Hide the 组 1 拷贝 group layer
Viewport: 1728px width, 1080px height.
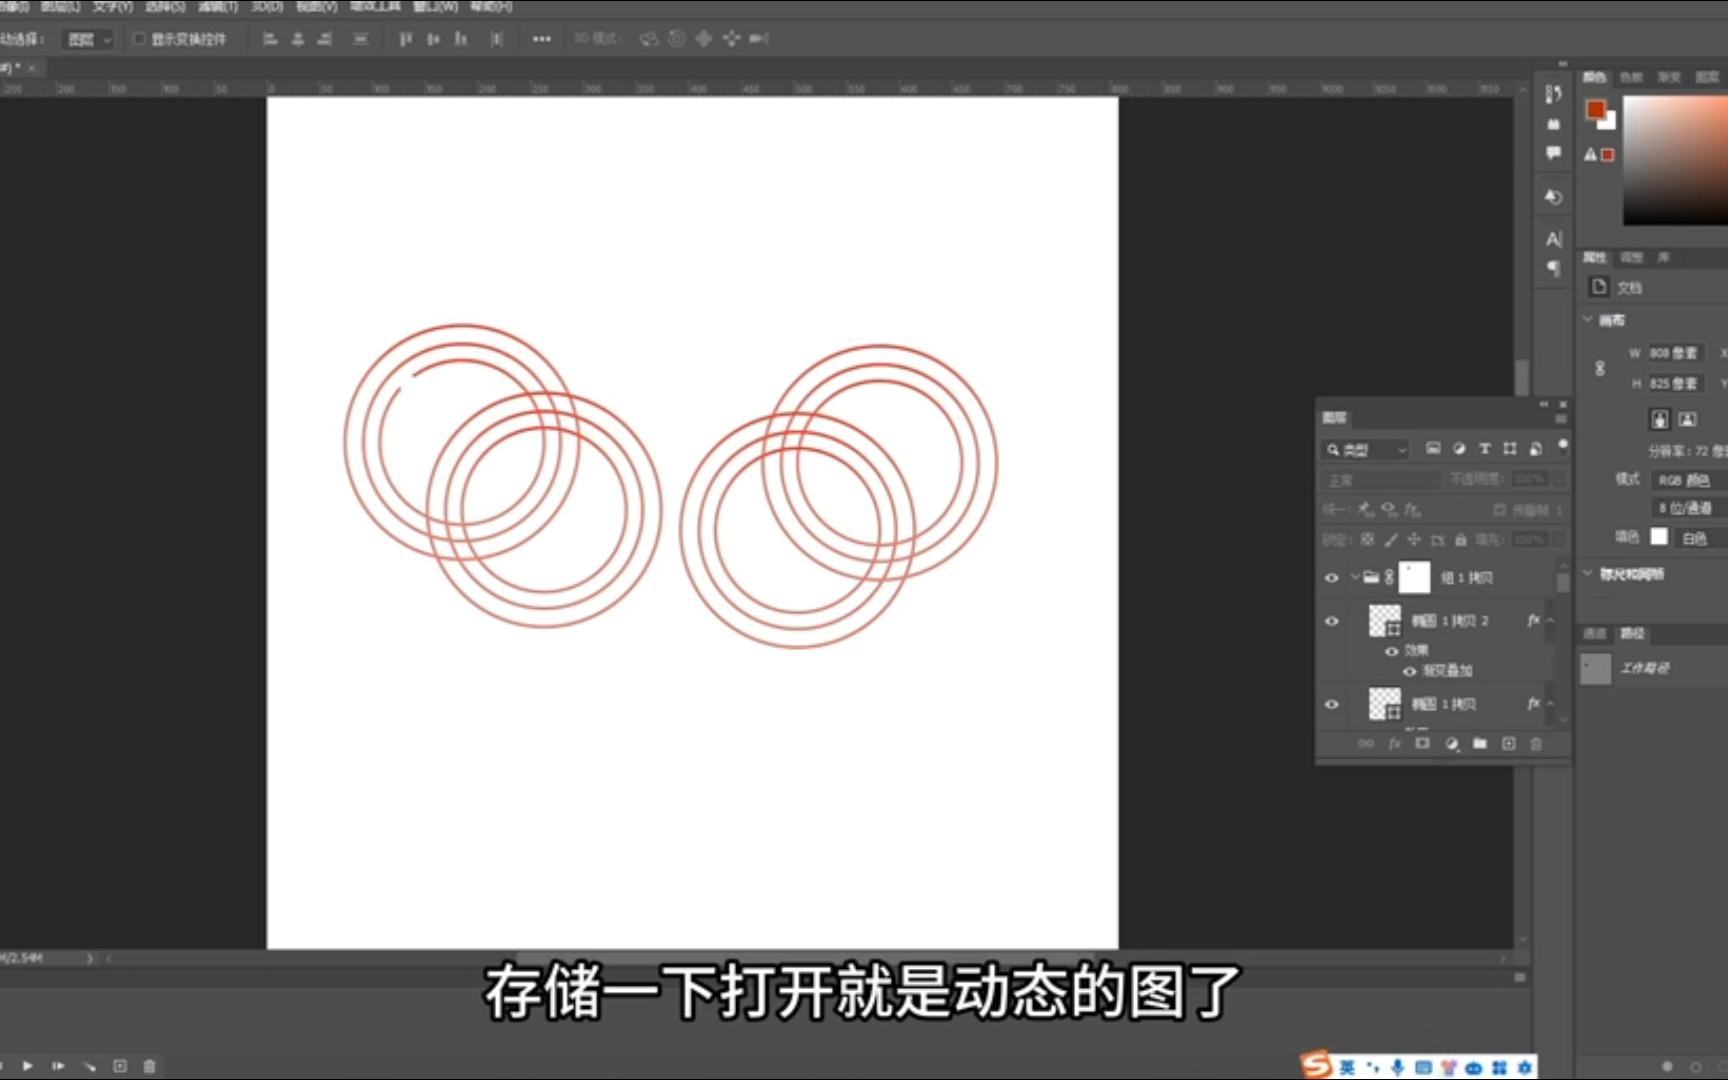point(1332,577)
